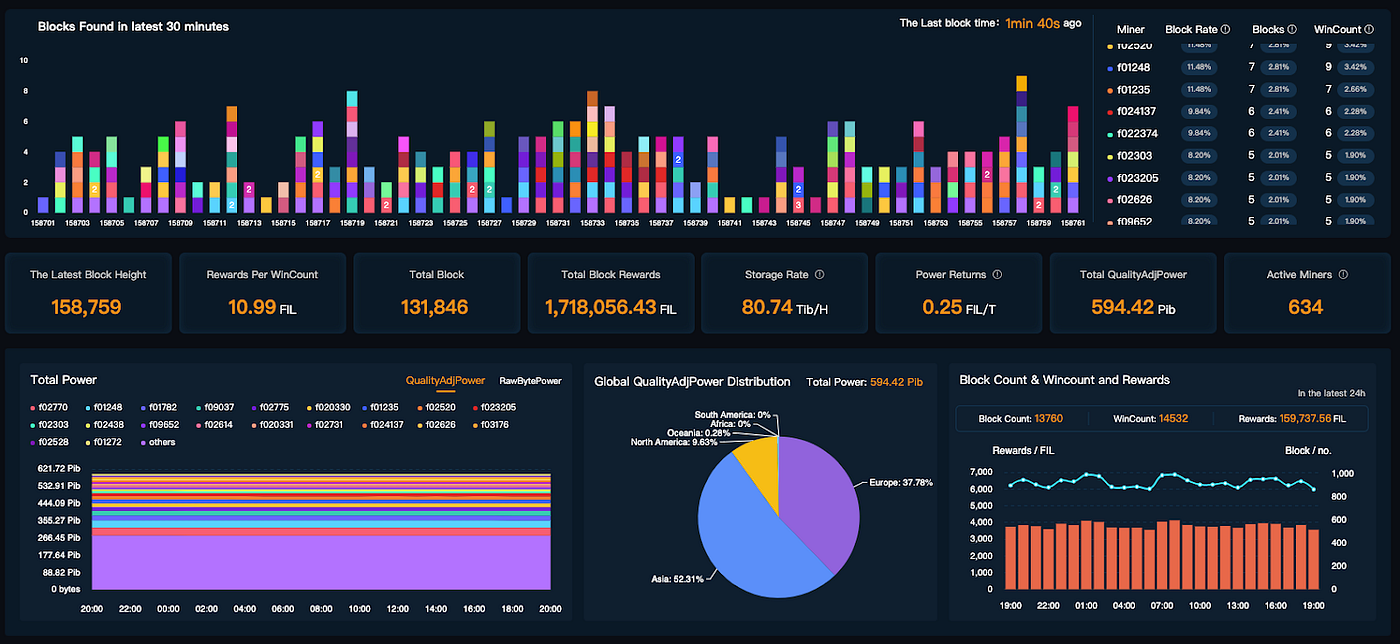Toggle f02775 in Total Power legend

[269, 407]
